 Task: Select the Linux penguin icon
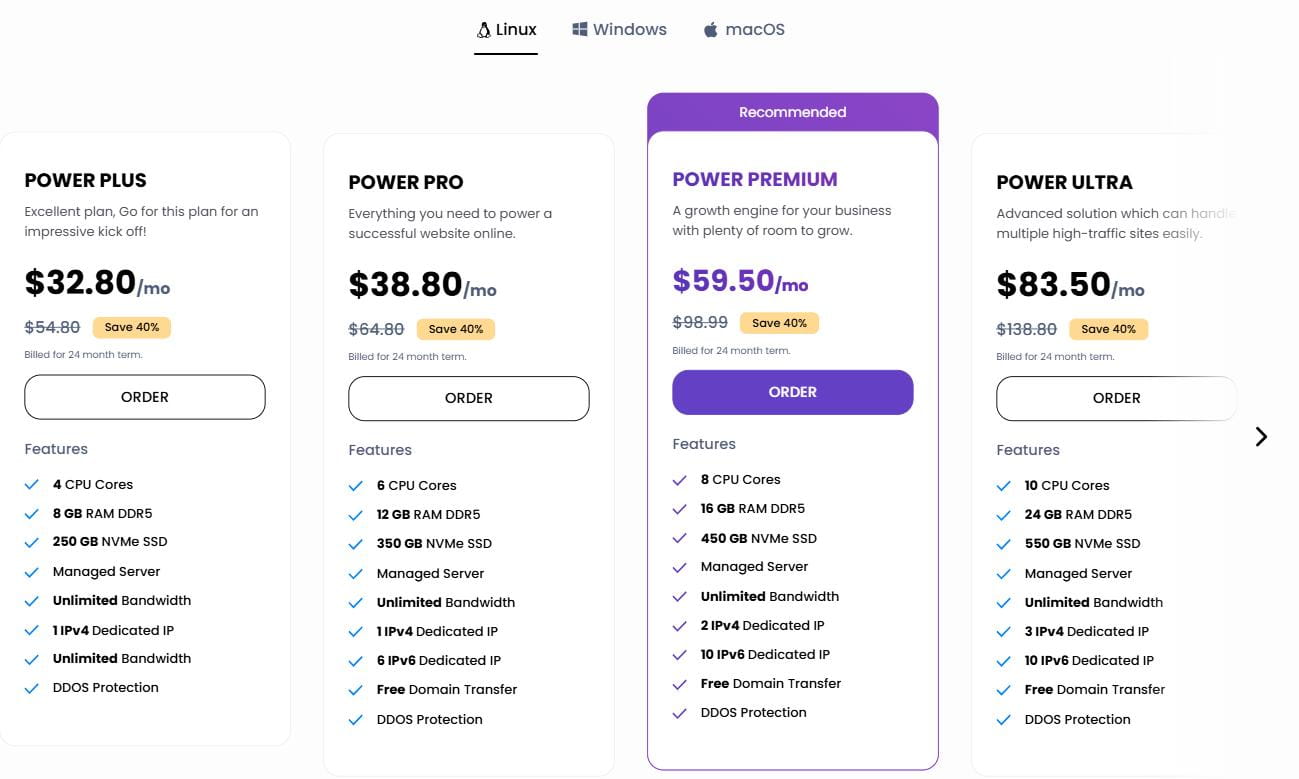pyautogui.click(x=482, y=29)
